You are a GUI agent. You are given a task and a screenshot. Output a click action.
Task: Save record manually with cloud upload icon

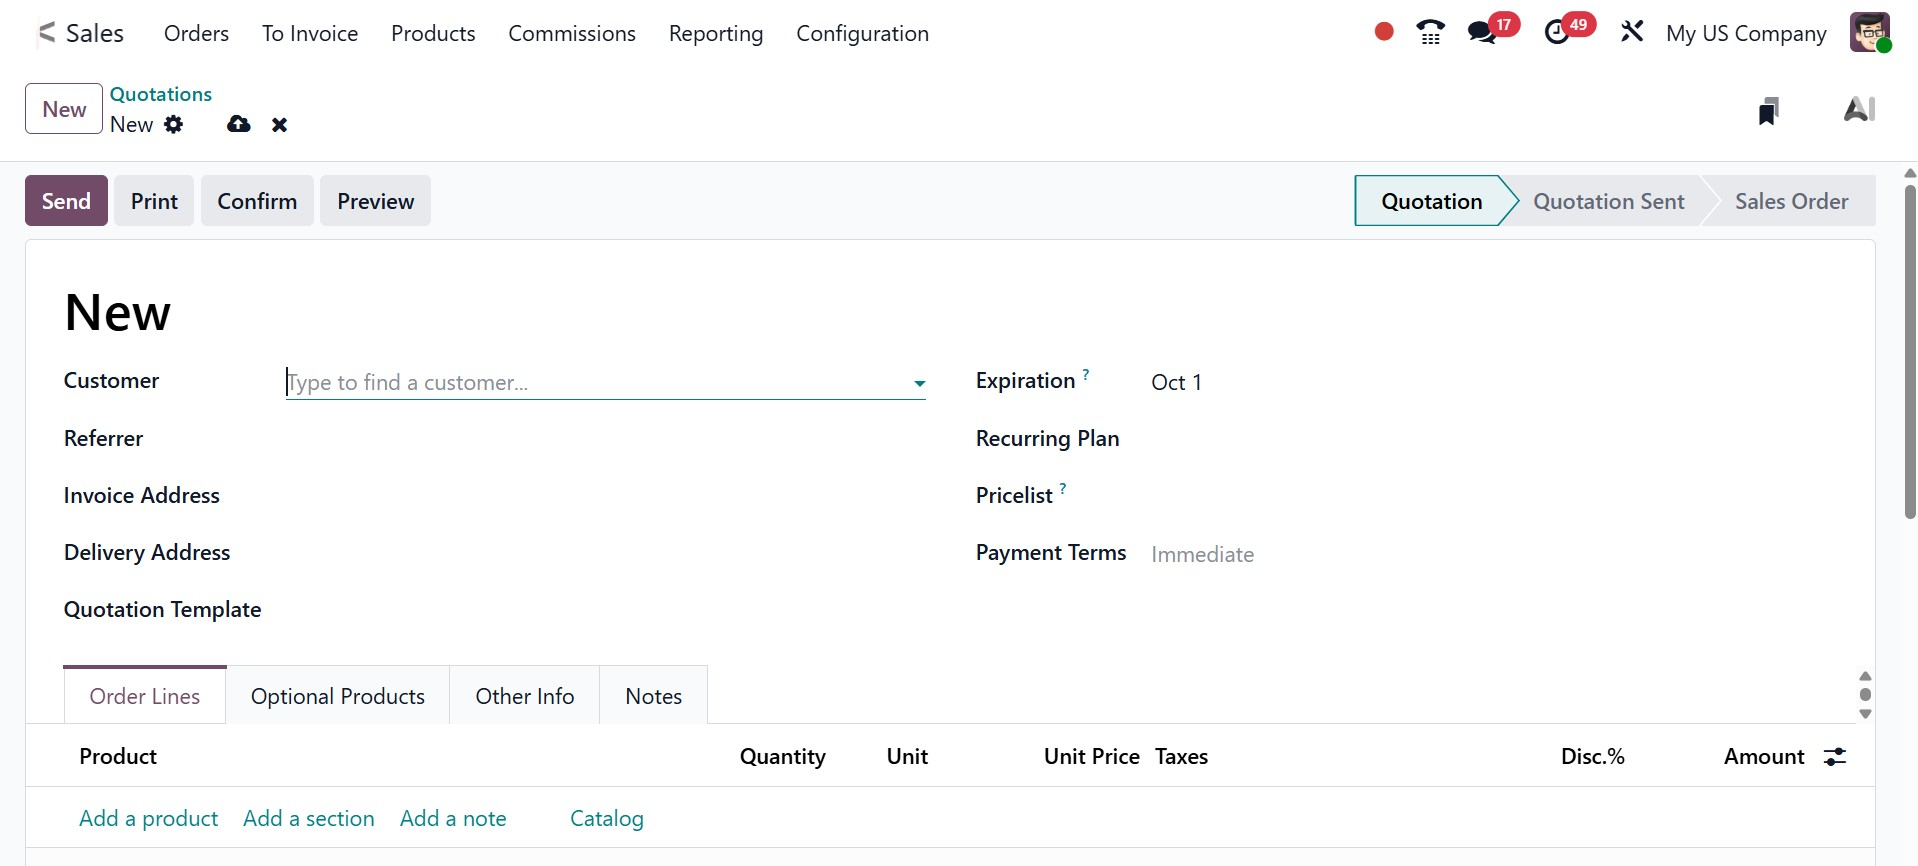pyautogui.click(x=238, y=125)
